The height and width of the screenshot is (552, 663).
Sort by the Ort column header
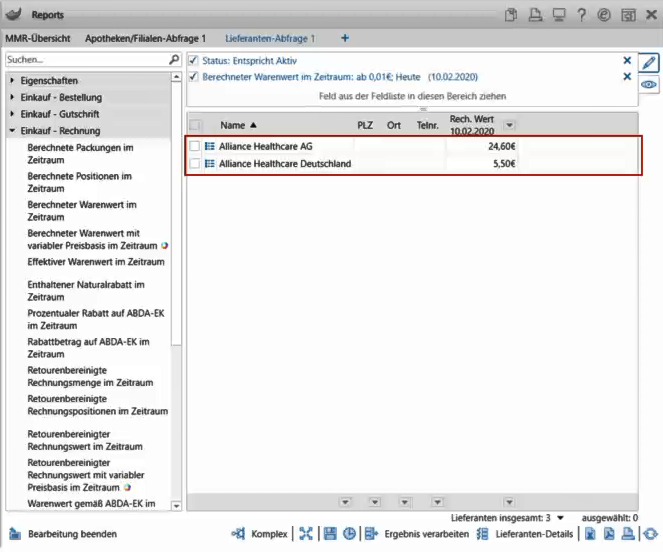pos(394,125)
